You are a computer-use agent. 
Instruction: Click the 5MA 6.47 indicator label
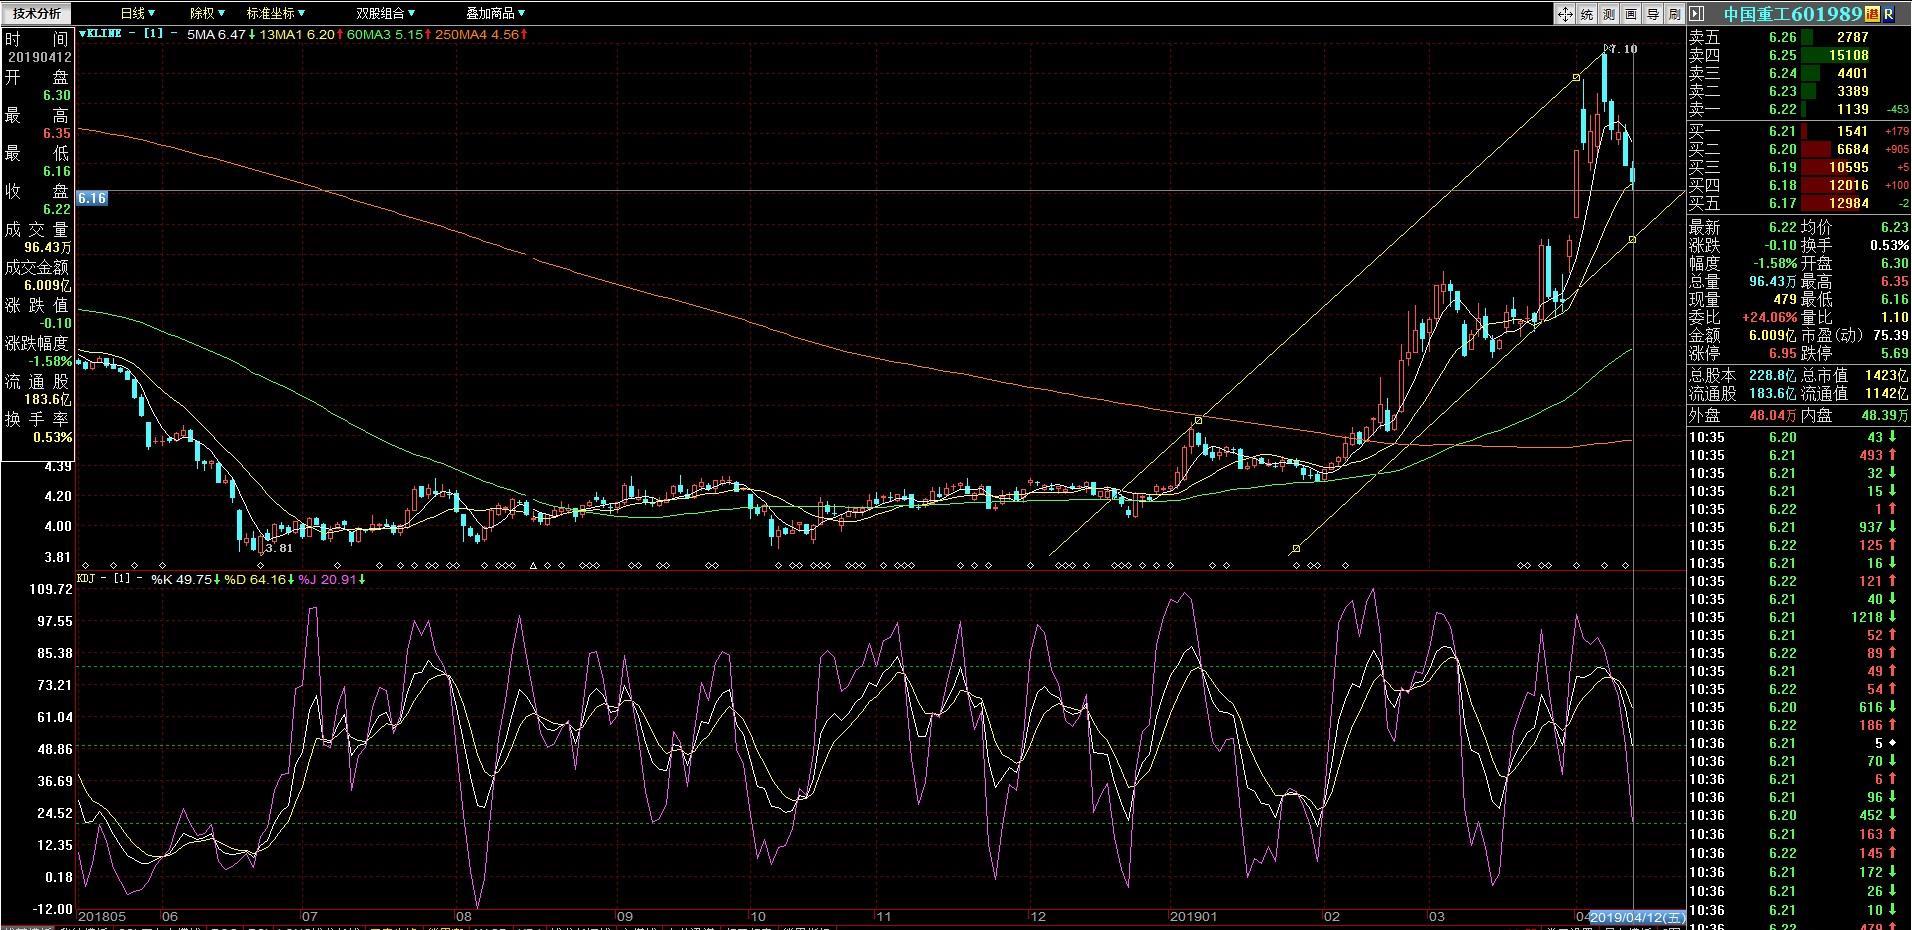pyautogui.click(x=220, y=34)
